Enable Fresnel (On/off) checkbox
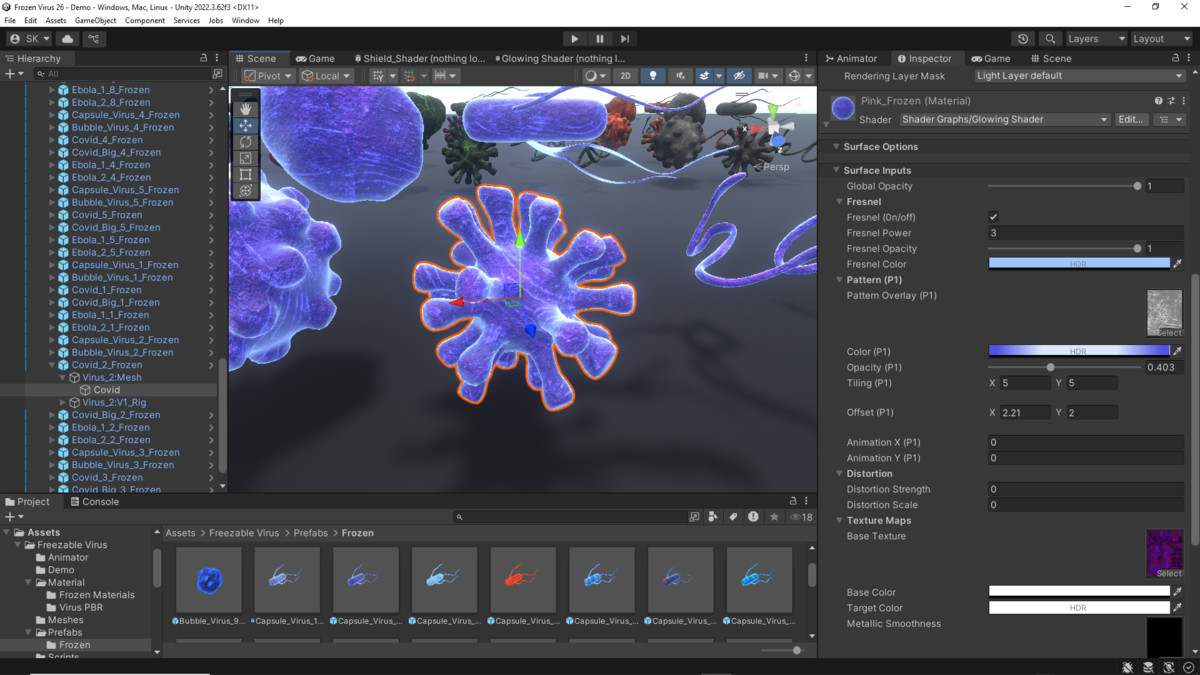Viewport: 1200px width, 675px height. [993, 216]
